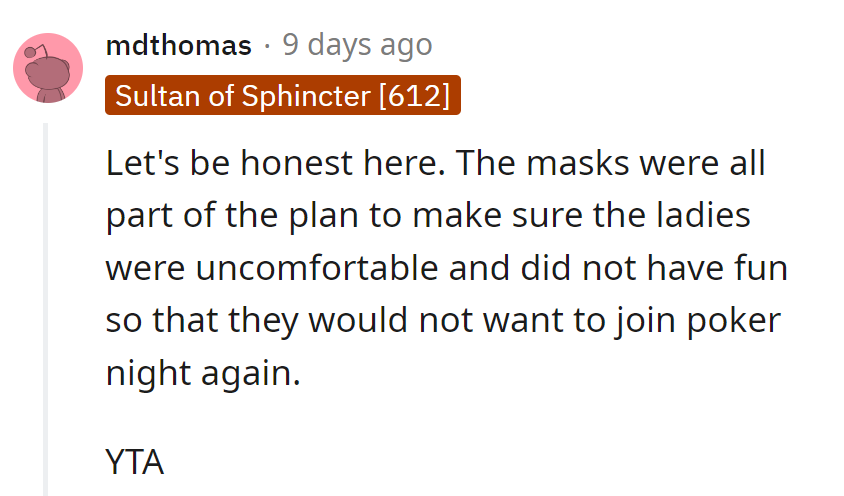Click the words "night again." in the comment

click(x=203, y=372)
